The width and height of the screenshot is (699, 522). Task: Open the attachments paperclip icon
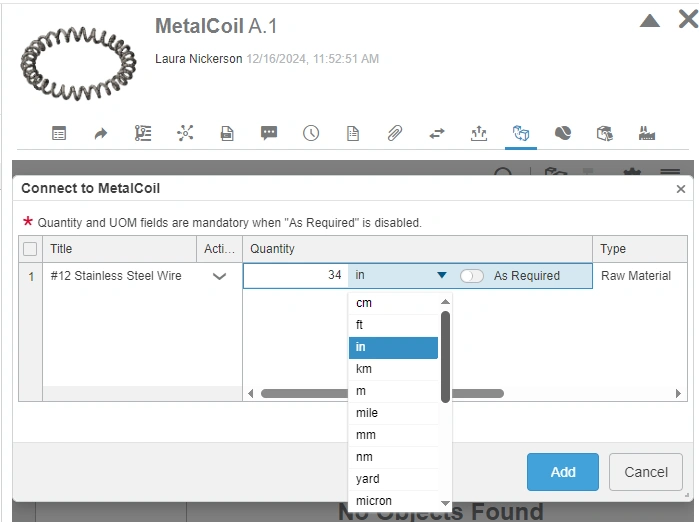395,133
